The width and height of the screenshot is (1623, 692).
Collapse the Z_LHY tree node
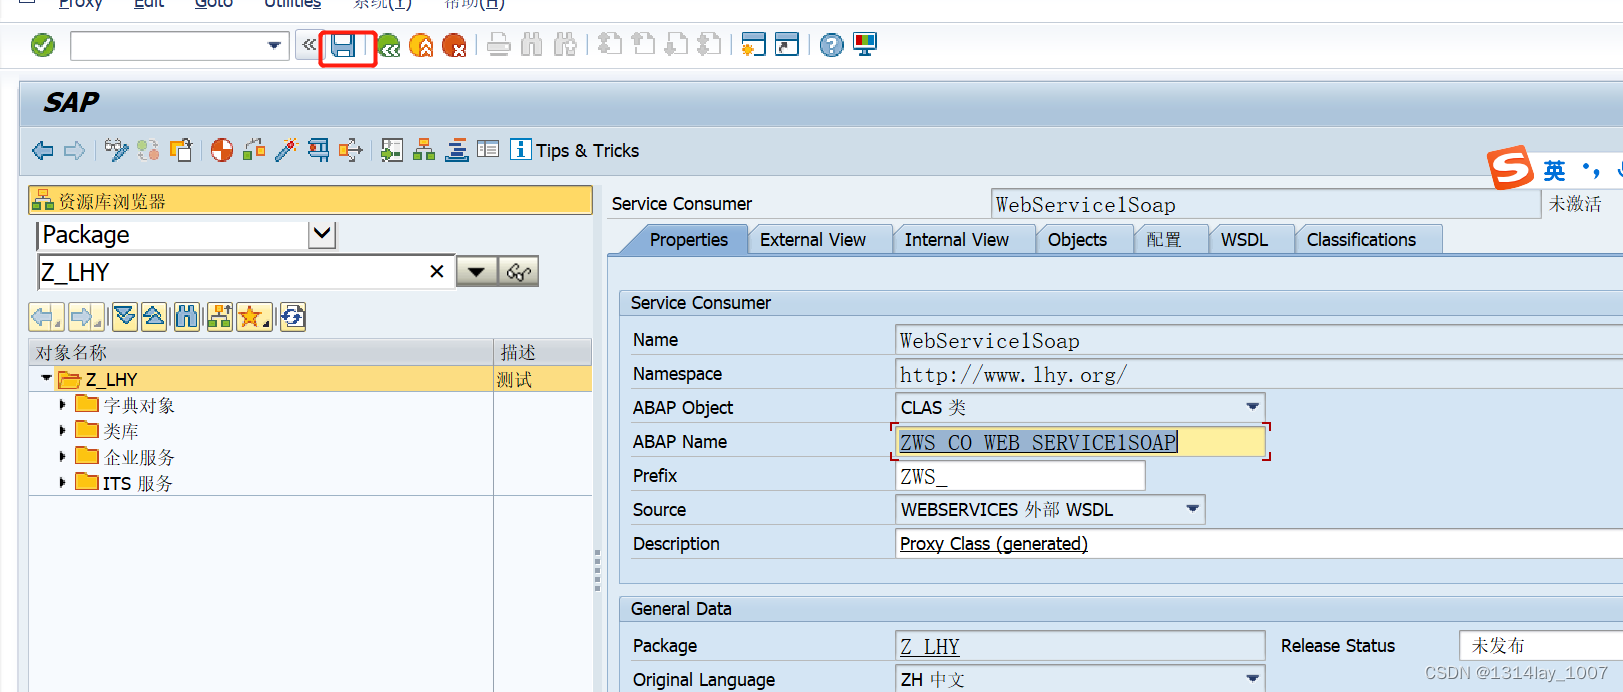pos(46,379)
